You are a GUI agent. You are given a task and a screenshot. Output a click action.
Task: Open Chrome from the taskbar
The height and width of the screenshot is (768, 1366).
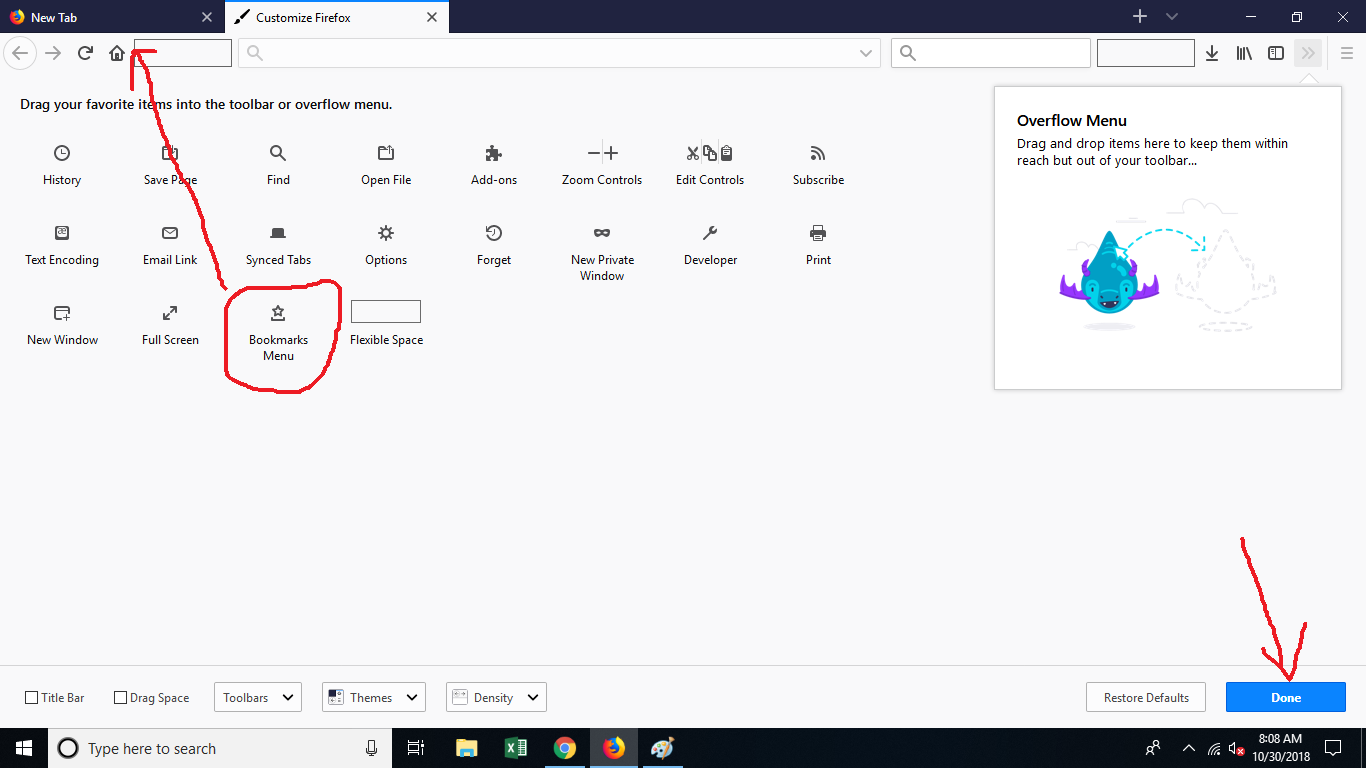(x=565, y=748)
